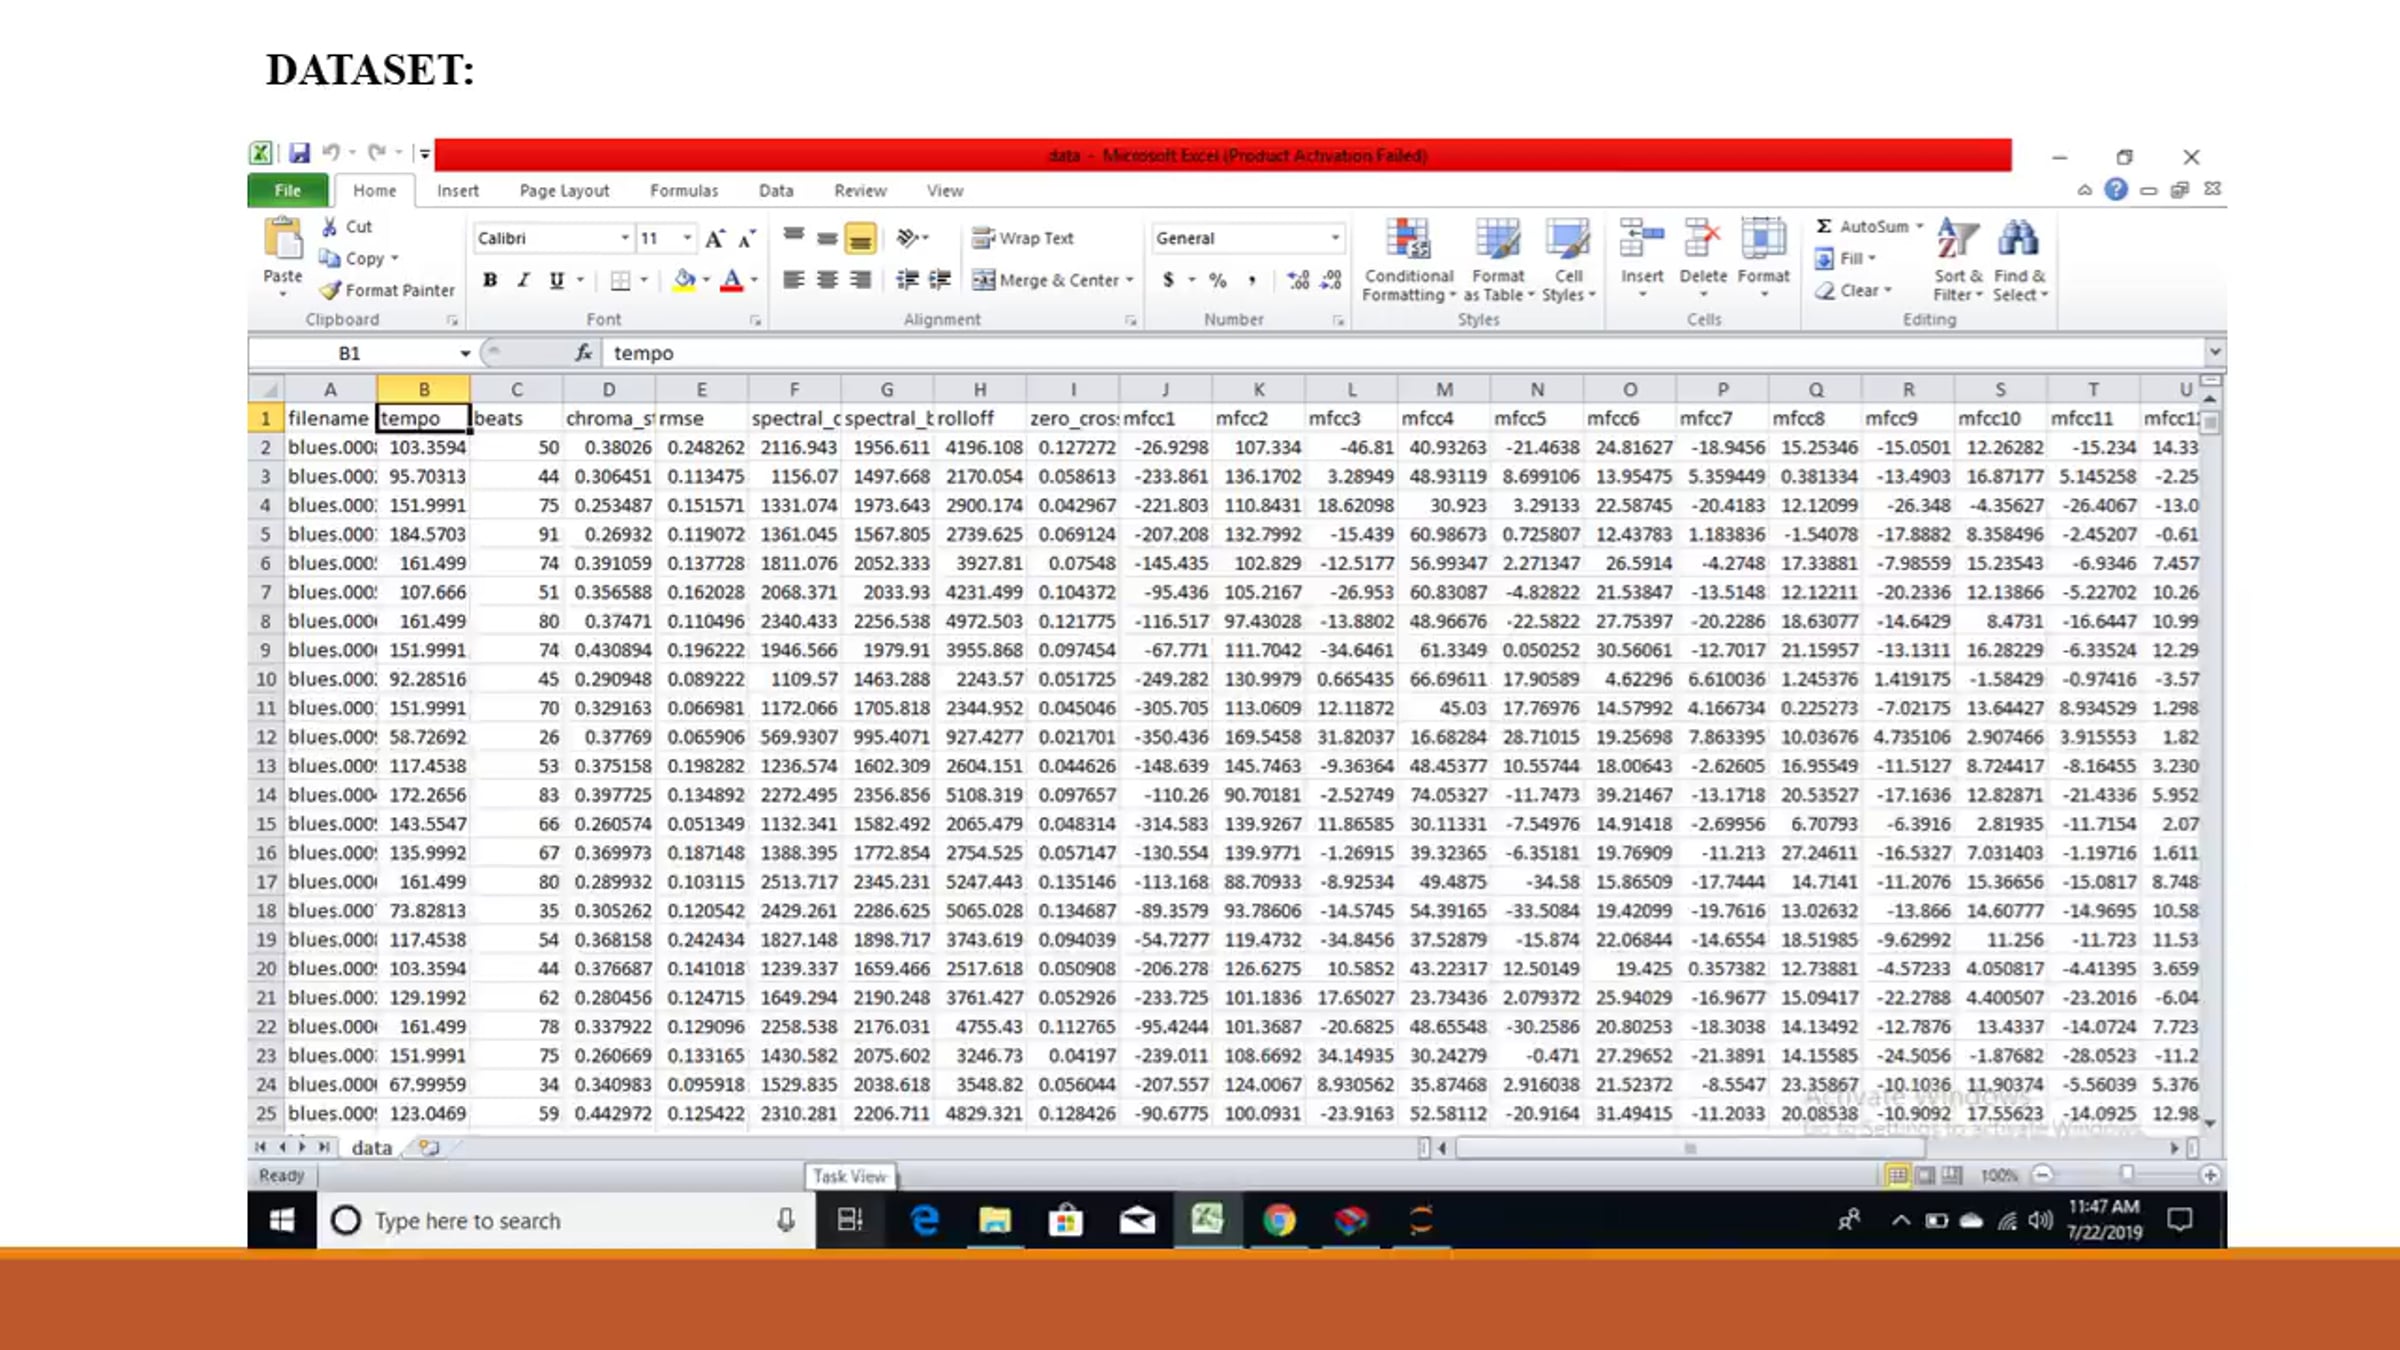Viewport: 2400px width, 1350px height.
Task: Select the data sheet tab
Action: 371,1147
